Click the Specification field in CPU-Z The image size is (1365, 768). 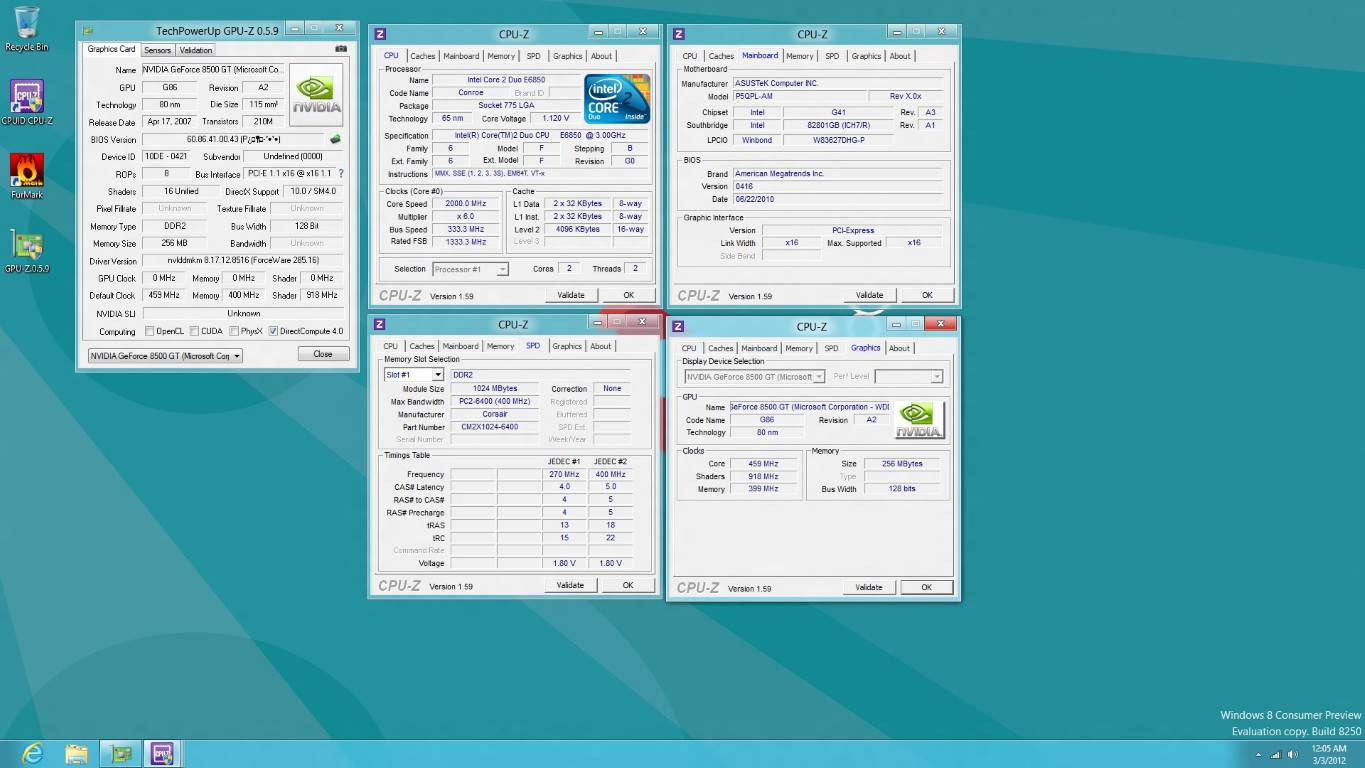(x=539, y=135)
